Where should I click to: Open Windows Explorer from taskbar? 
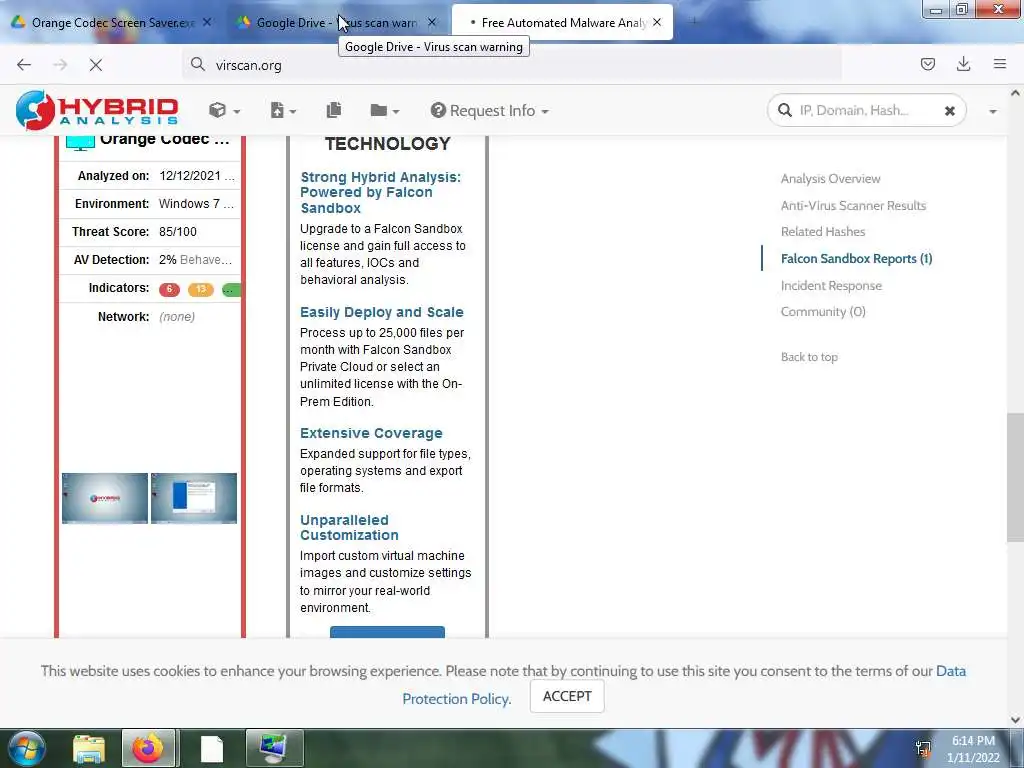pyautogui.click(x=88, y=749)
